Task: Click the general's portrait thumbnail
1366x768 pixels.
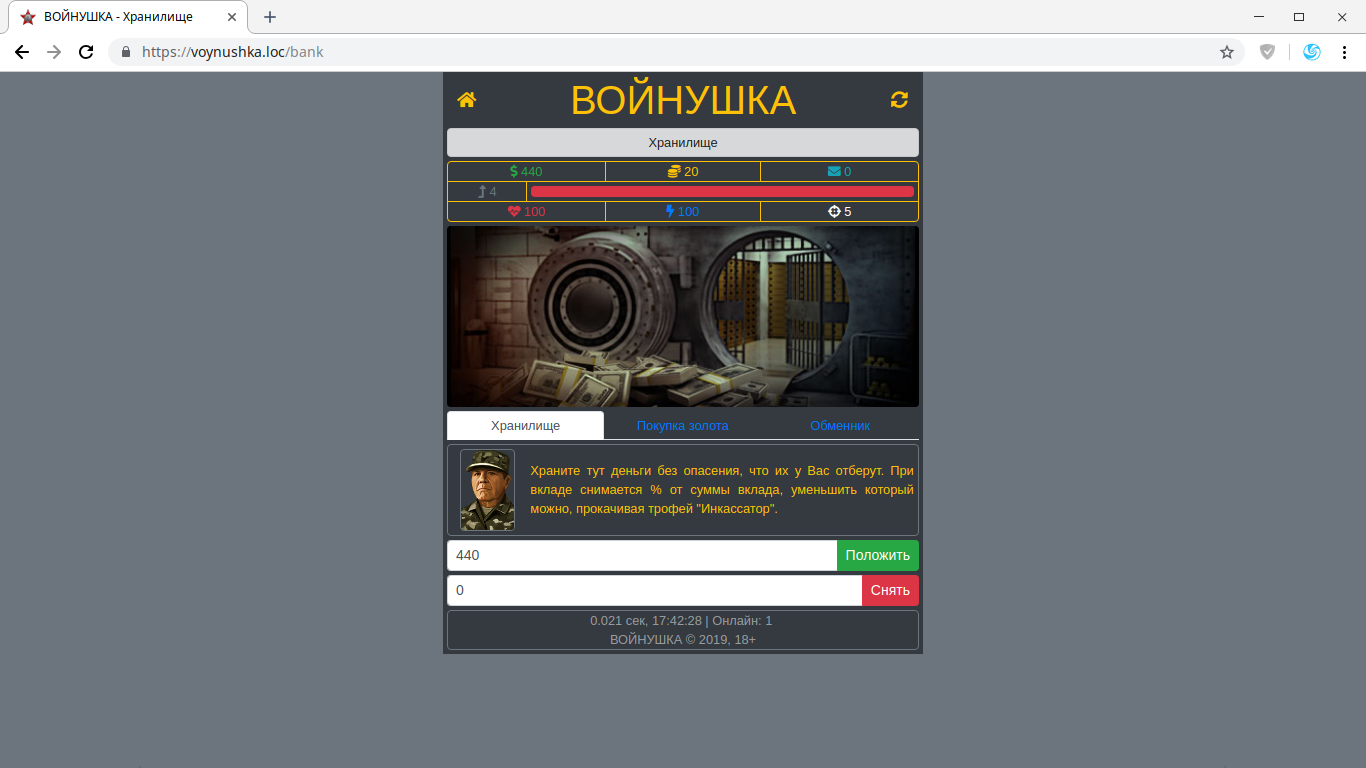Action: 487,490
